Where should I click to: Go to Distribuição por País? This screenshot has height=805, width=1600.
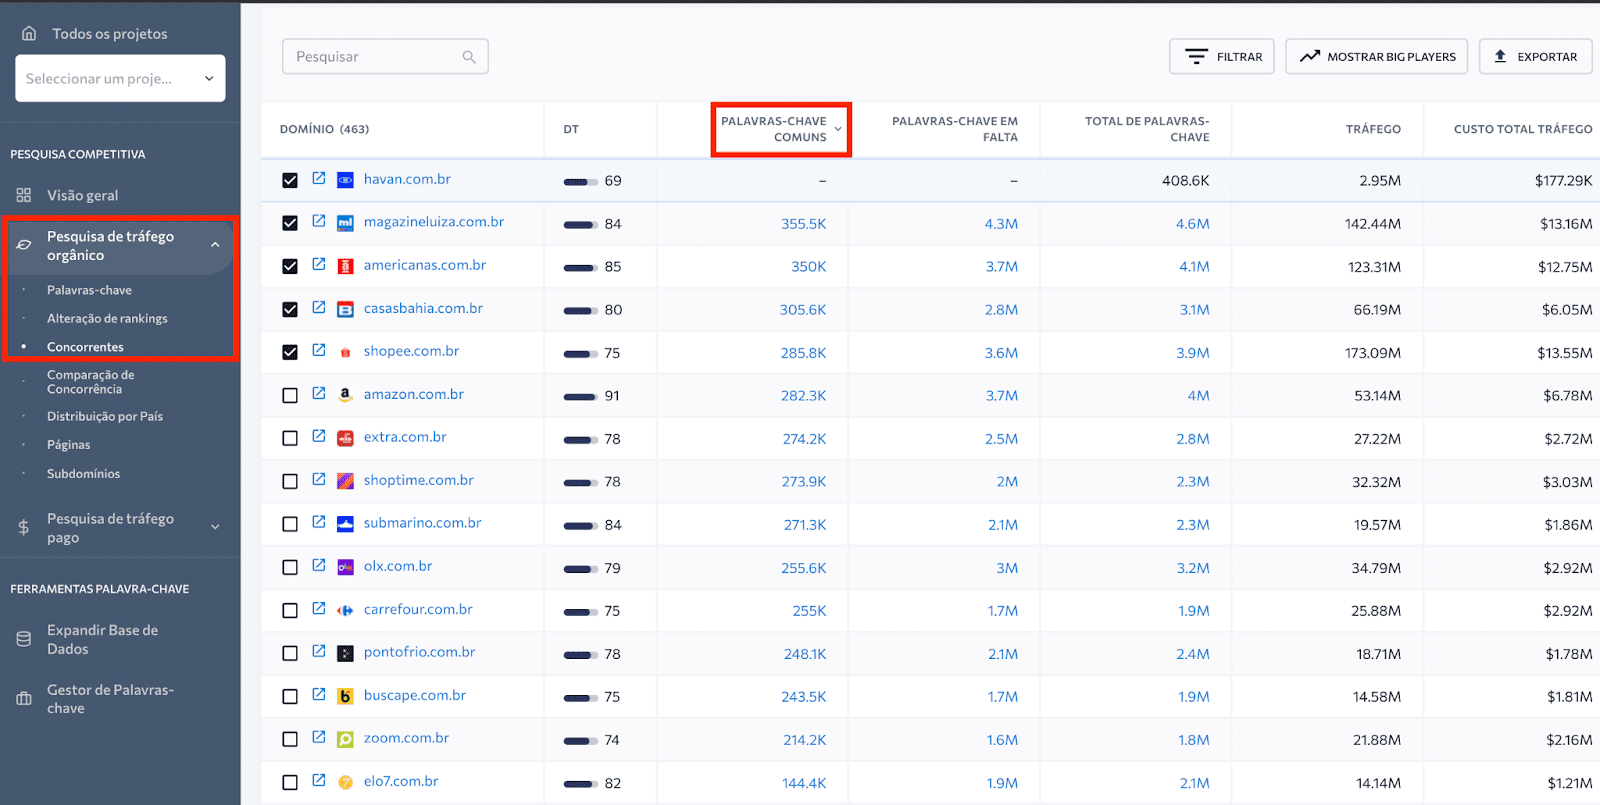pos(105,416)
